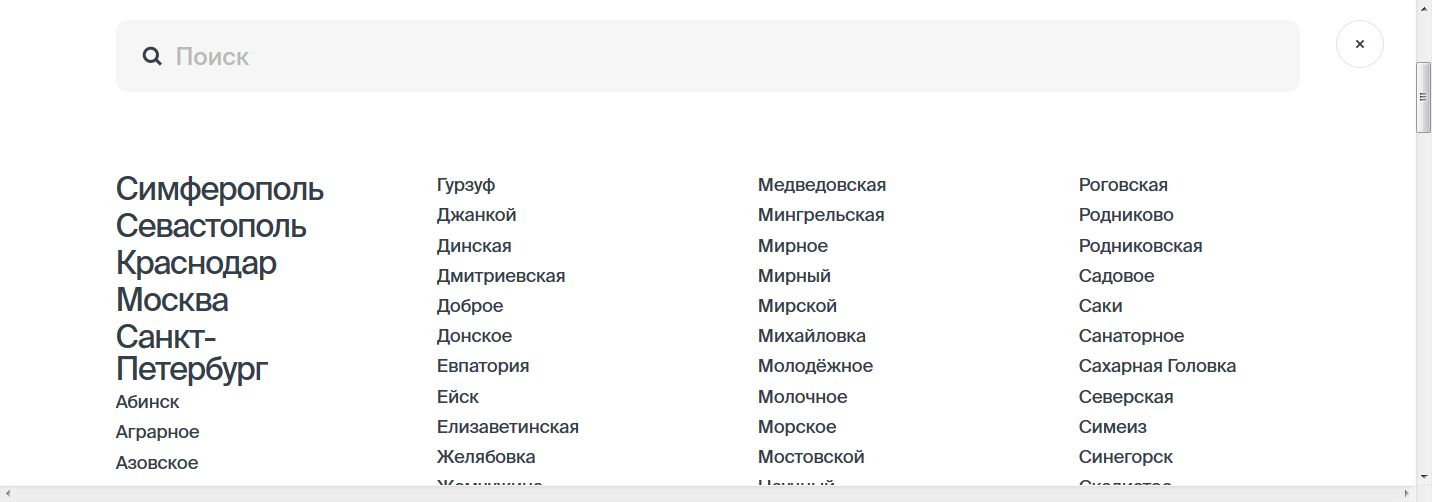Click the Поиск search field
The width and height of the screenshot is (1432, 502).
[x=720, y=56]
